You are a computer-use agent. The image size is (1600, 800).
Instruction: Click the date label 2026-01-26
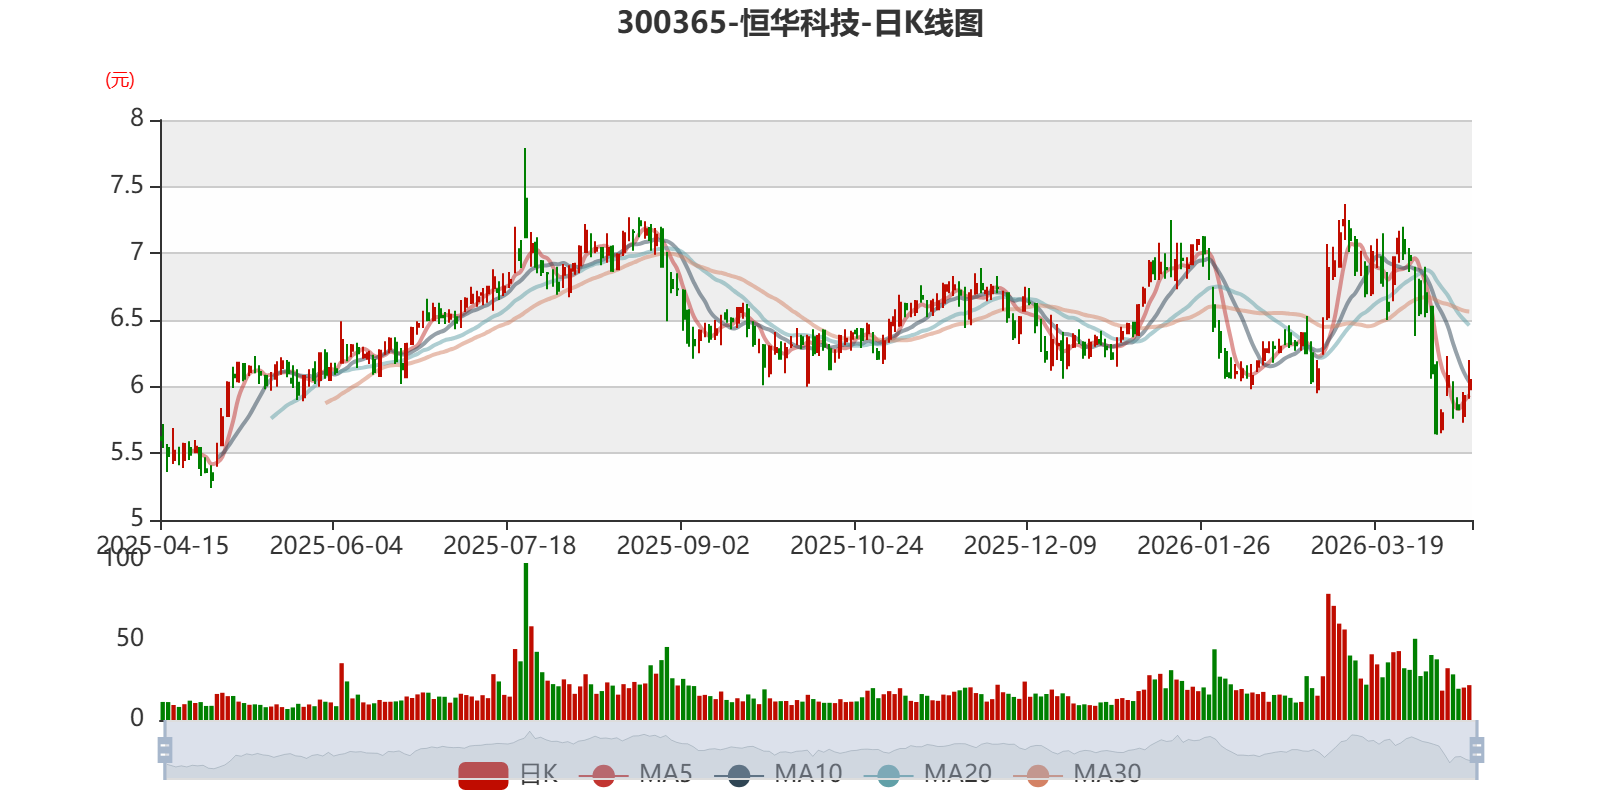pyautogui.click(x=1204, y=546)
